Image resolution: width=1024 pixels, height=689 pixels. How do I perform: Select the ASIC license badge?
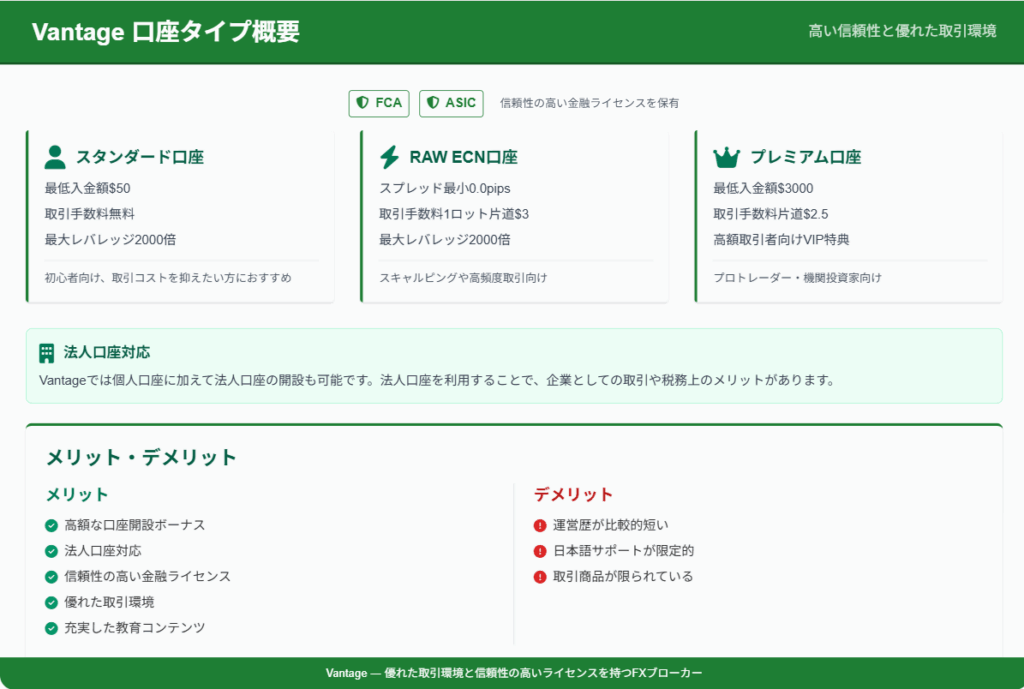pyautogui.click(x=451, y=103)
